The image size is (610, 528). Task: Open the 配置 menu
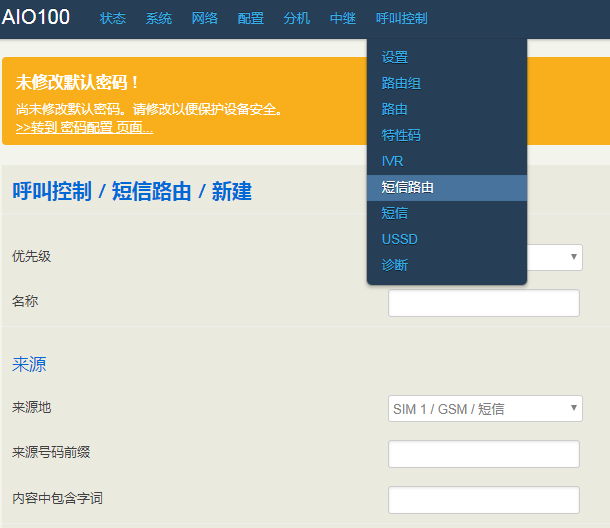point(251,18)
